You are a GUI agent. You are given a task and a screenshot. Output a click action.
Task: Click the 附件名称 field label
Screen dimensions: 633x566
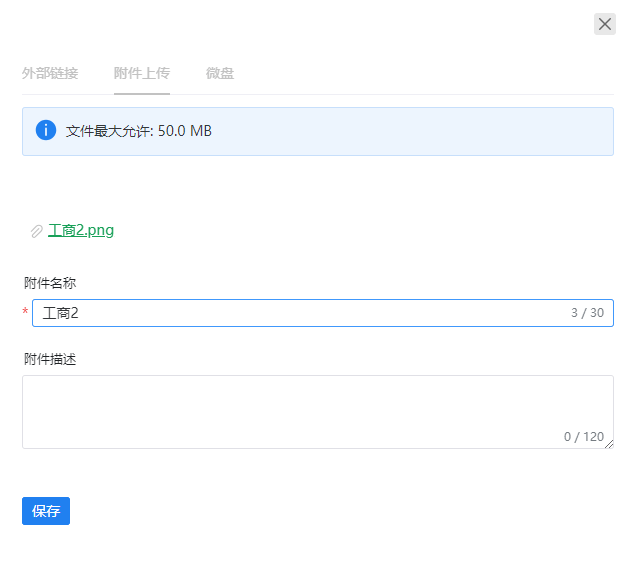click(x=50, y=283)
